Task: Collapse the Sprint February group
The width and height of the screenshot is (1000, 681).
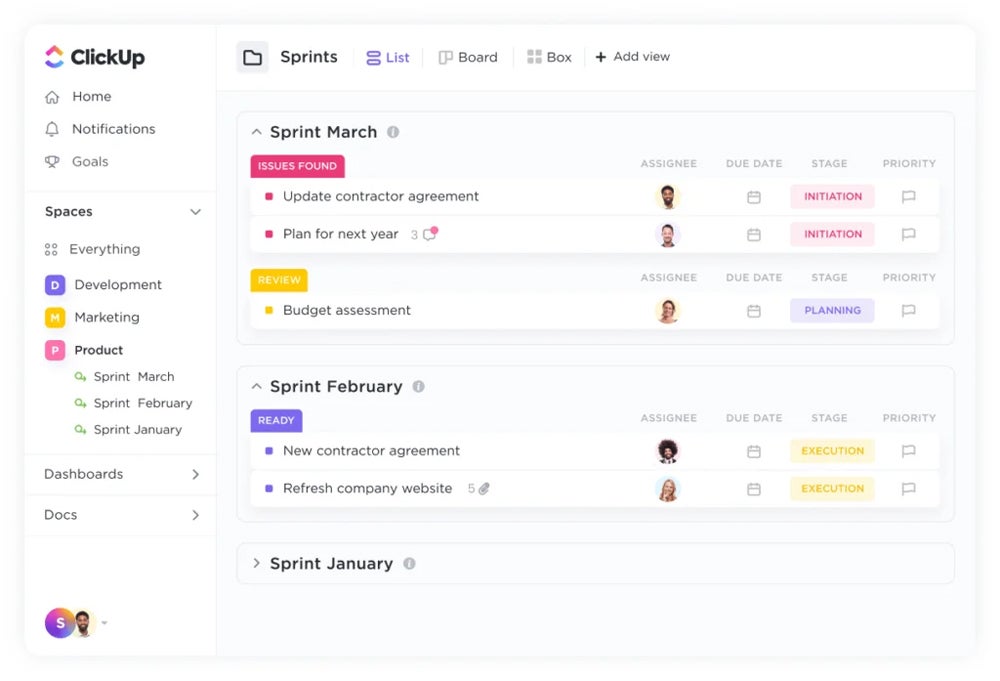Action: click(x=256, y=386)
